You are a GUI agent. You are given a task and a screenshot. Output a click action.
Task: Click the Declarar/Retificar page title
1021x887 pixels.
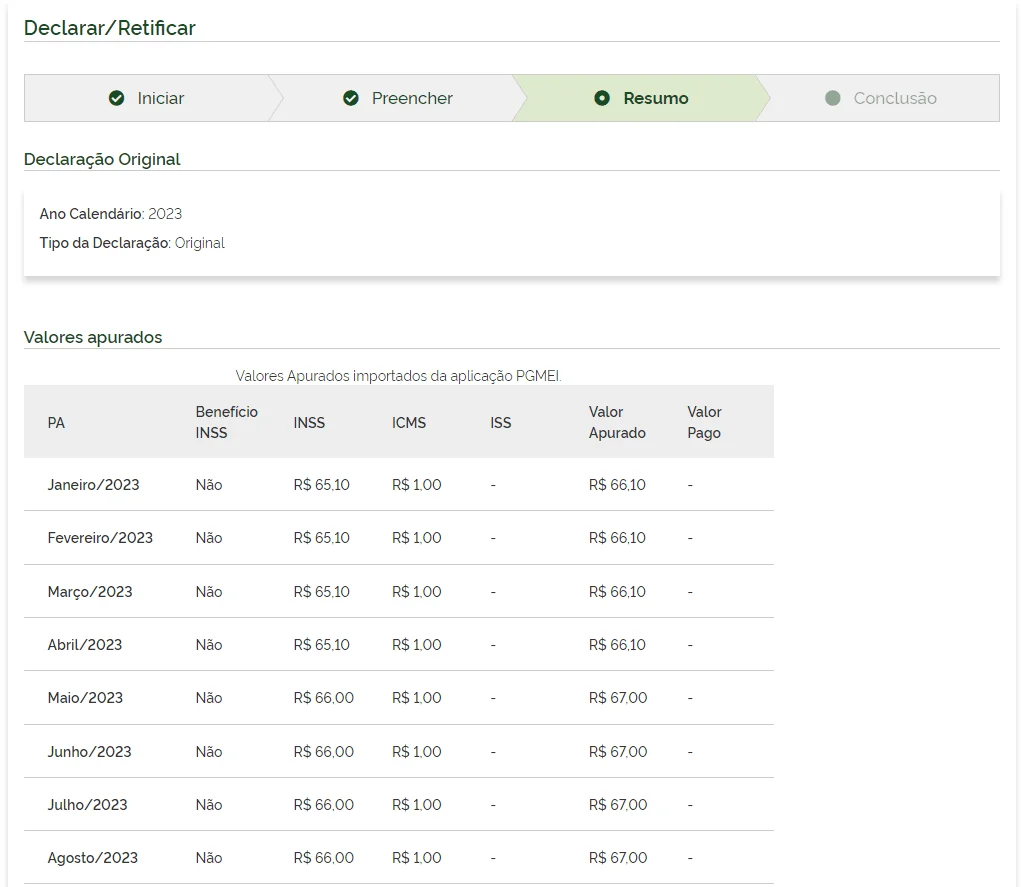(x=110, y=28)
